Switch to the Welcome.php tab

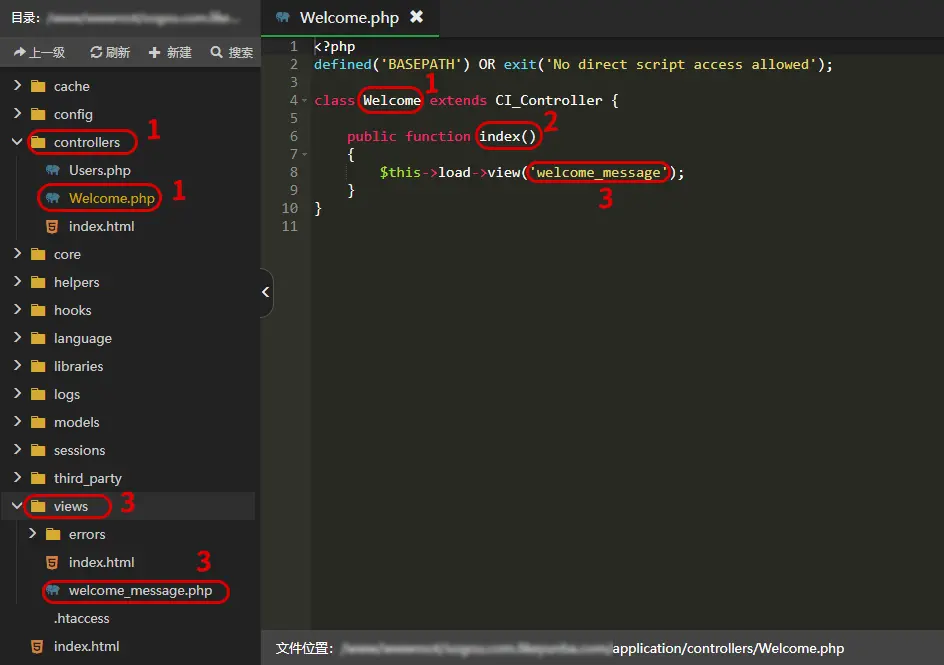(348, 18)
